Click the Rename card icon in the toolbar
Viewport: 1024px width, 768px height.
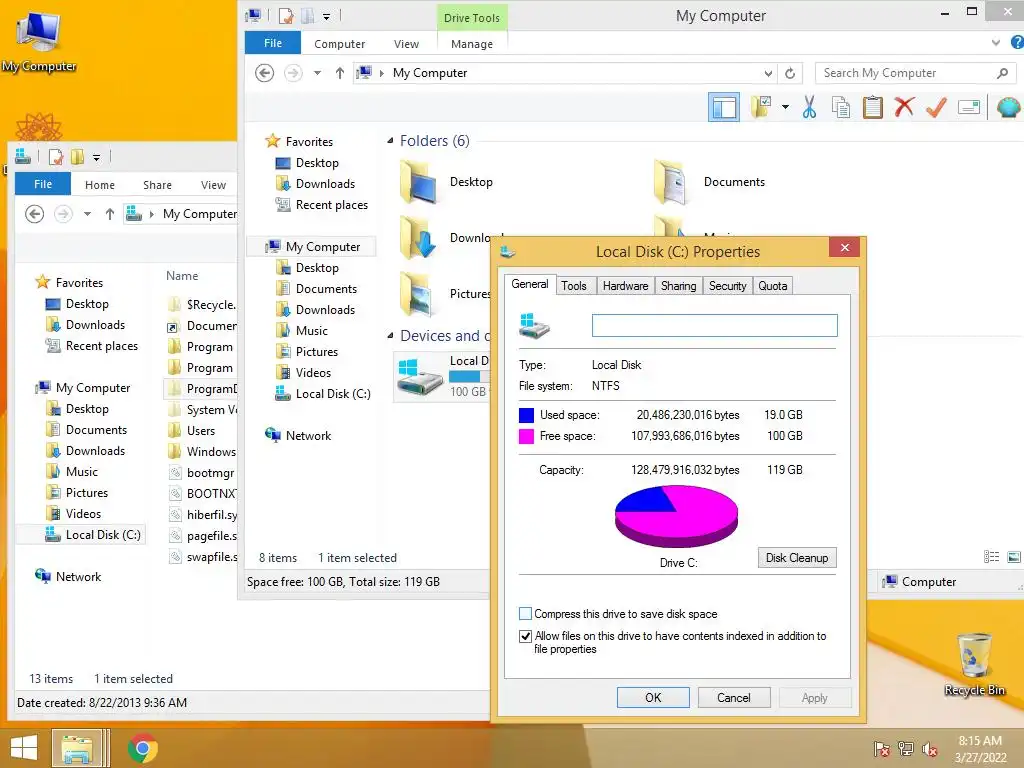968,107
